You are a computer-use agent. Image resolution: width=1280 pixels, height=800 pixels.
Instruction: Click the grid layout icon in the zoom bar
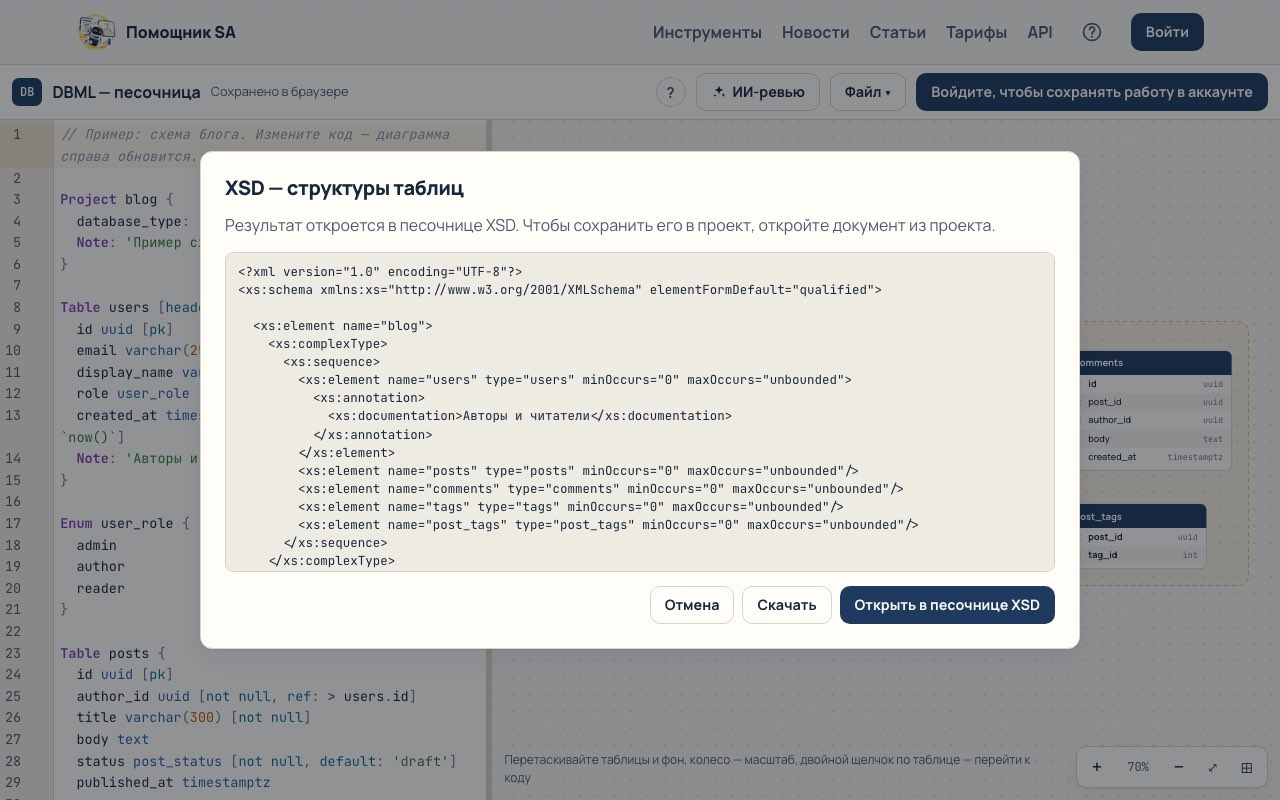(1247, 767)
